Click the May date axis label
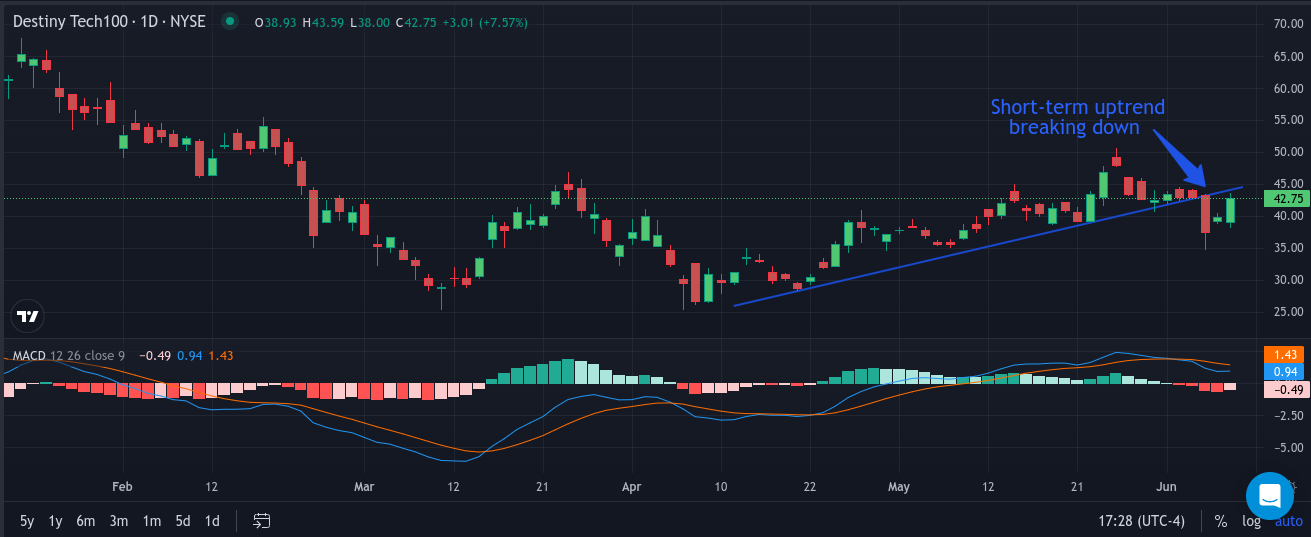This screenshot has width=1311, height=537. tap(898, 487)
